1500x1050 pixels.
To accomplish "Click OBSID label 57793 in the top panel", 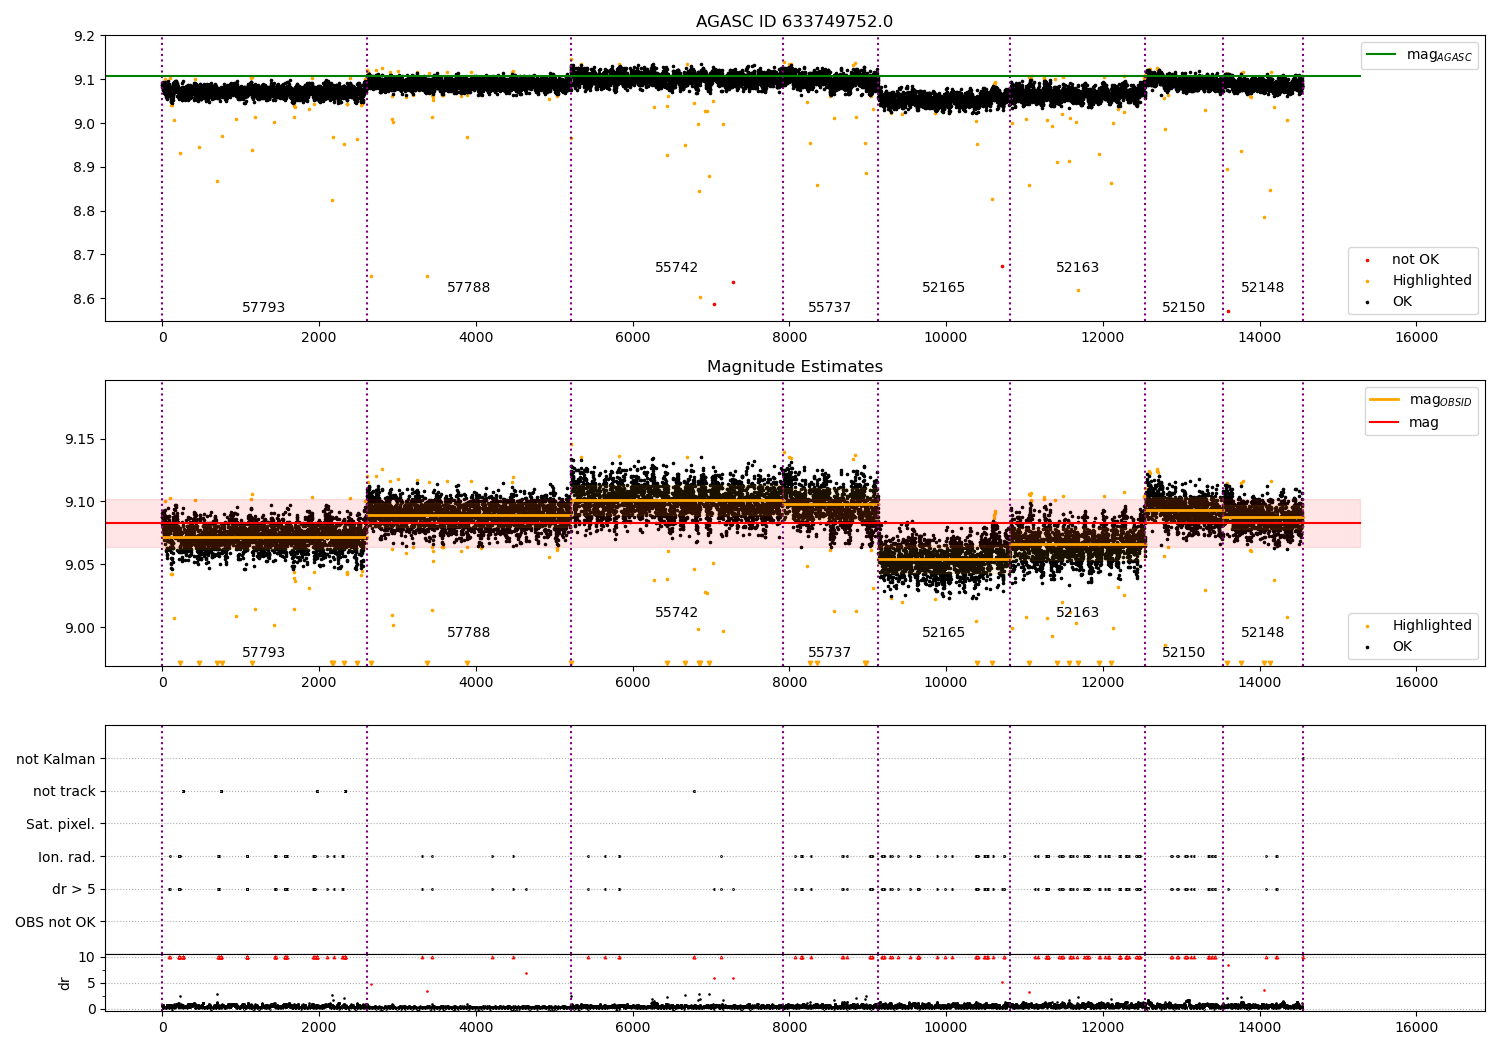I will coord(263,308).
